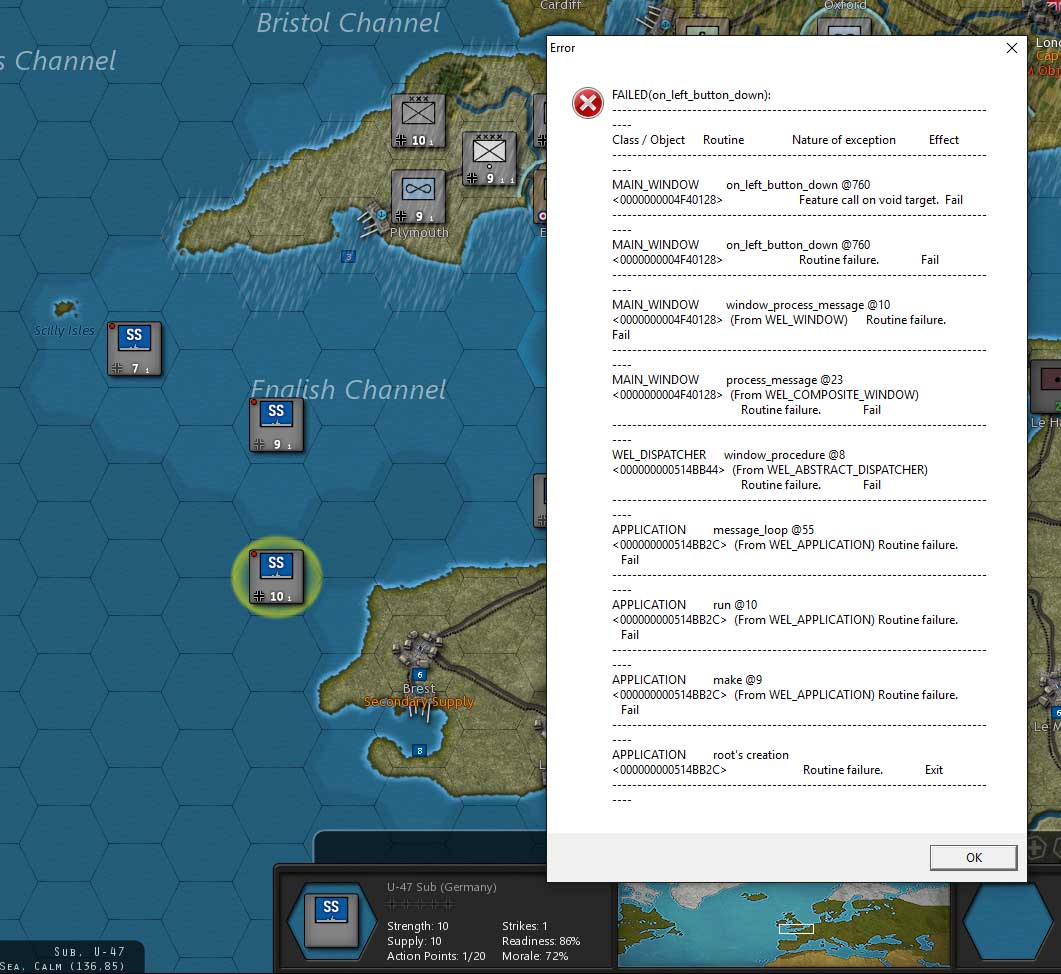Screen dimensions: 1061x974
Task: Click 'message_loop @55' routine text
Action: (x=763, y=530)
